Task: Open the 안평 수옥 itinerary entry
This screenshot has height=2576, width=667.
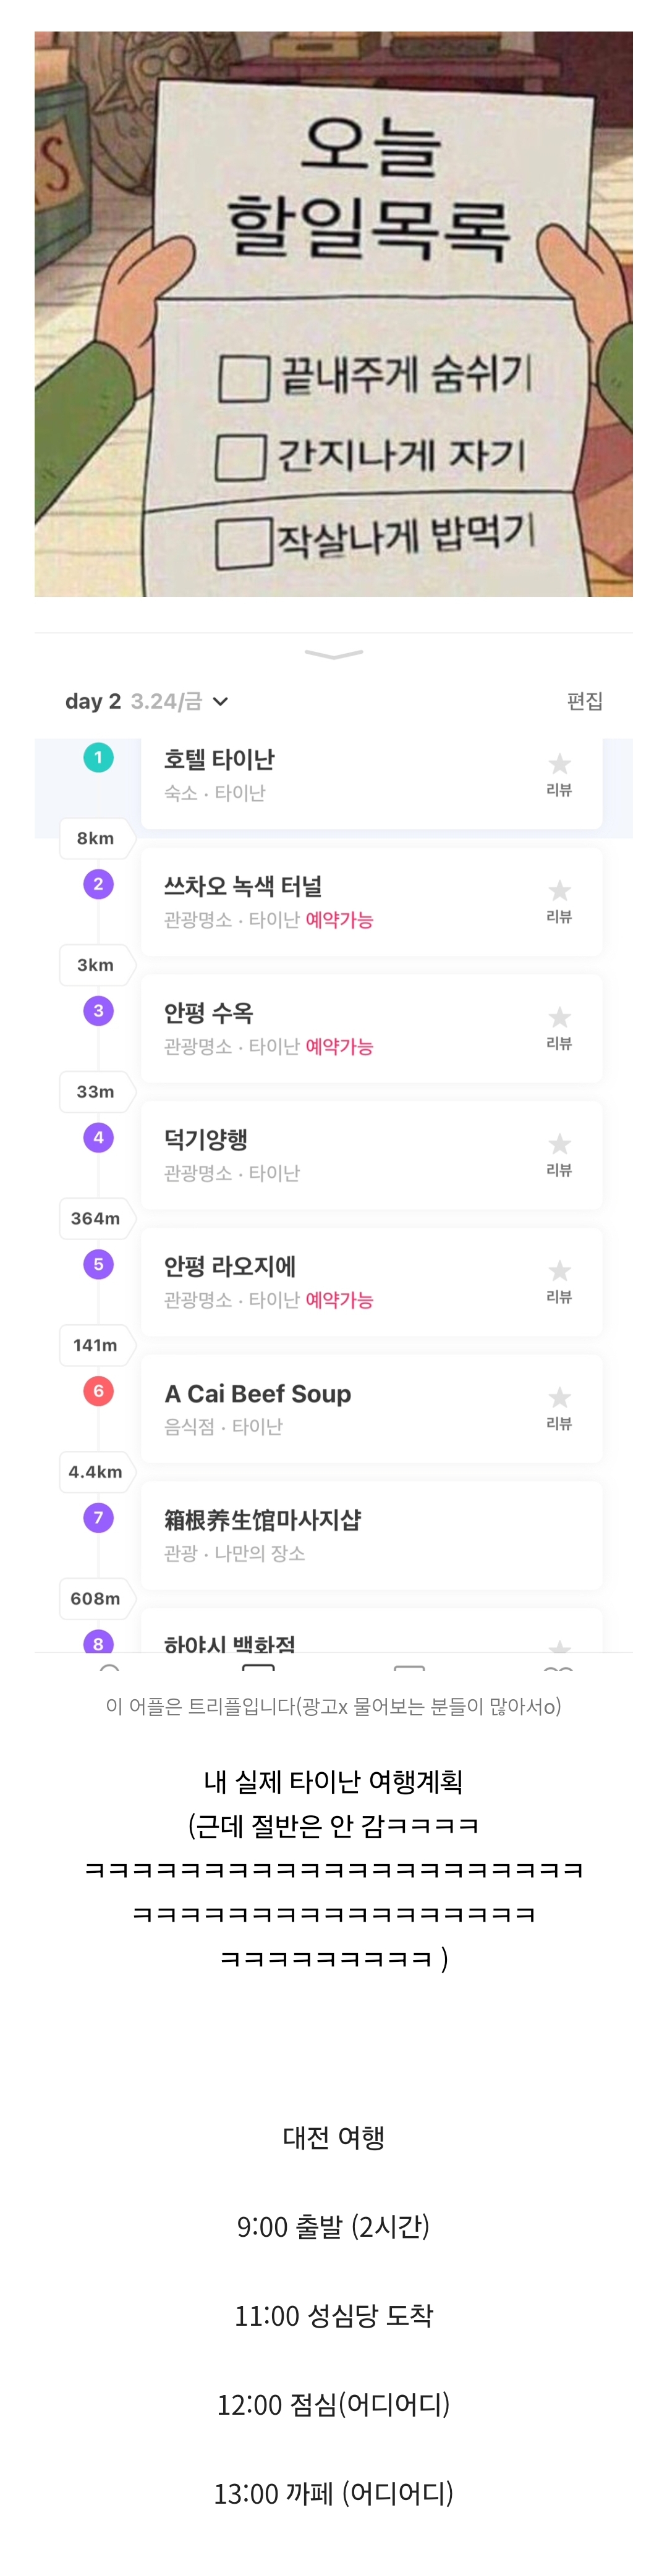Action: (x=340, y=1028)
